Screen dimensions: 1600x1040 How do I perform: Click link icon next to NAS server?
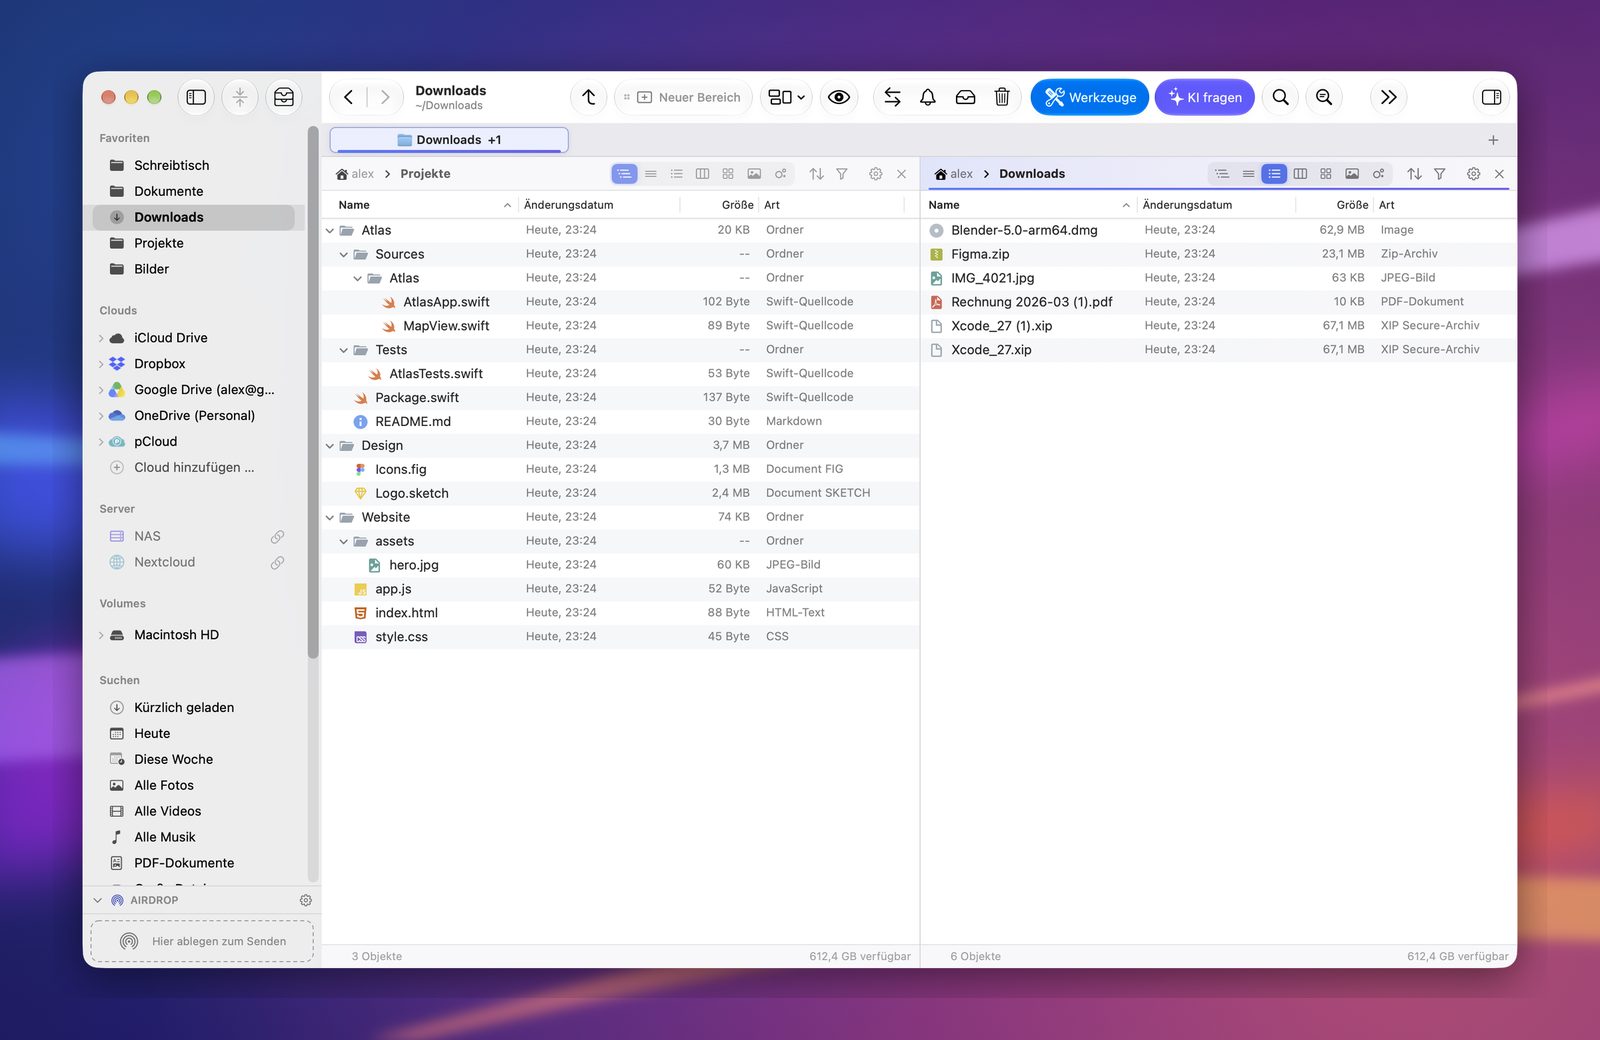pos(277,537)
